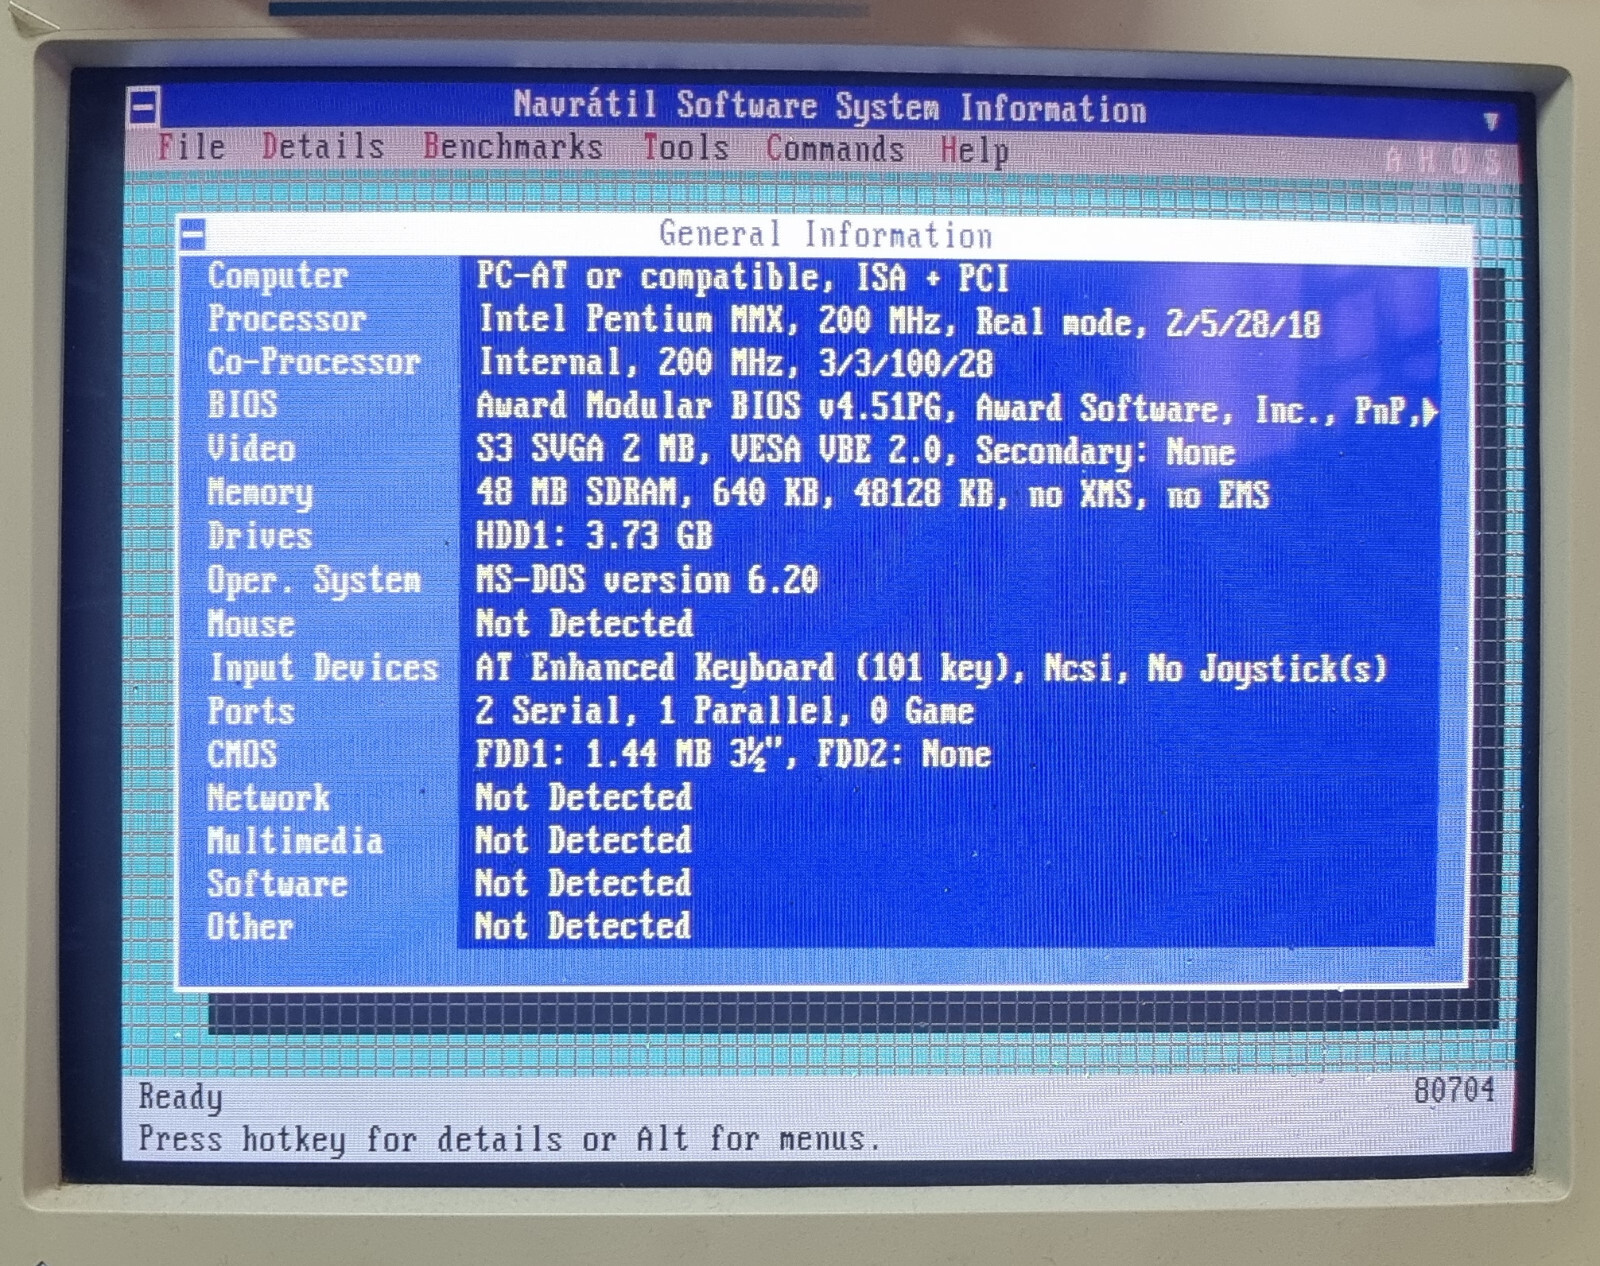Screen dimensions: 1600x1266
Task: Click the 'S3 SVGA 2 MB' video value
Action: tap(592, 449)
